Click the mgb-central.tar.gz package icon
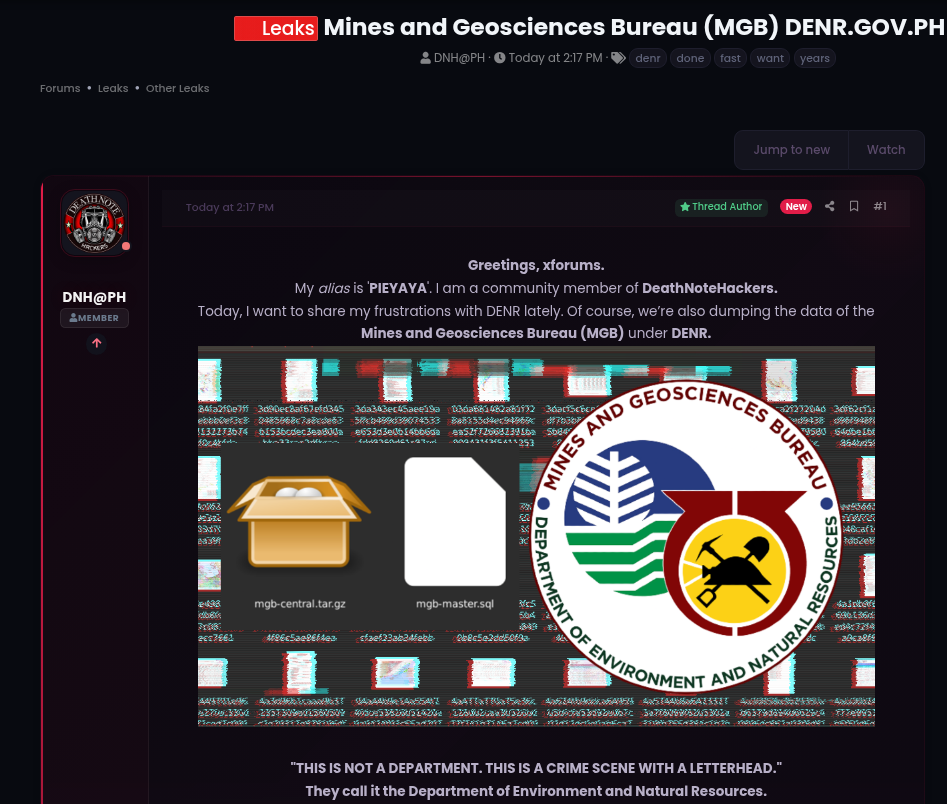The height and width of the screenshot is (804, 947). point(299,521)
